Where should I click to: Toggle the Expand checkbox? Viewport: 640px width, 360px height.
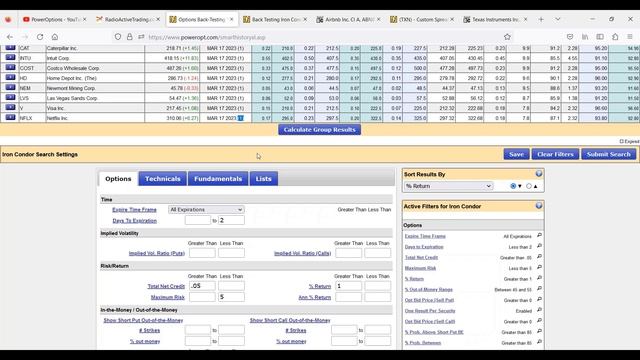621,141
